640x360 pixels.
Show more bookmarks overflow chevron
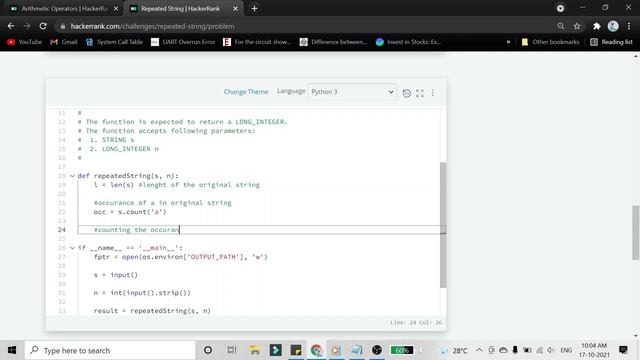pyautogui.click(x=508, y=42)
